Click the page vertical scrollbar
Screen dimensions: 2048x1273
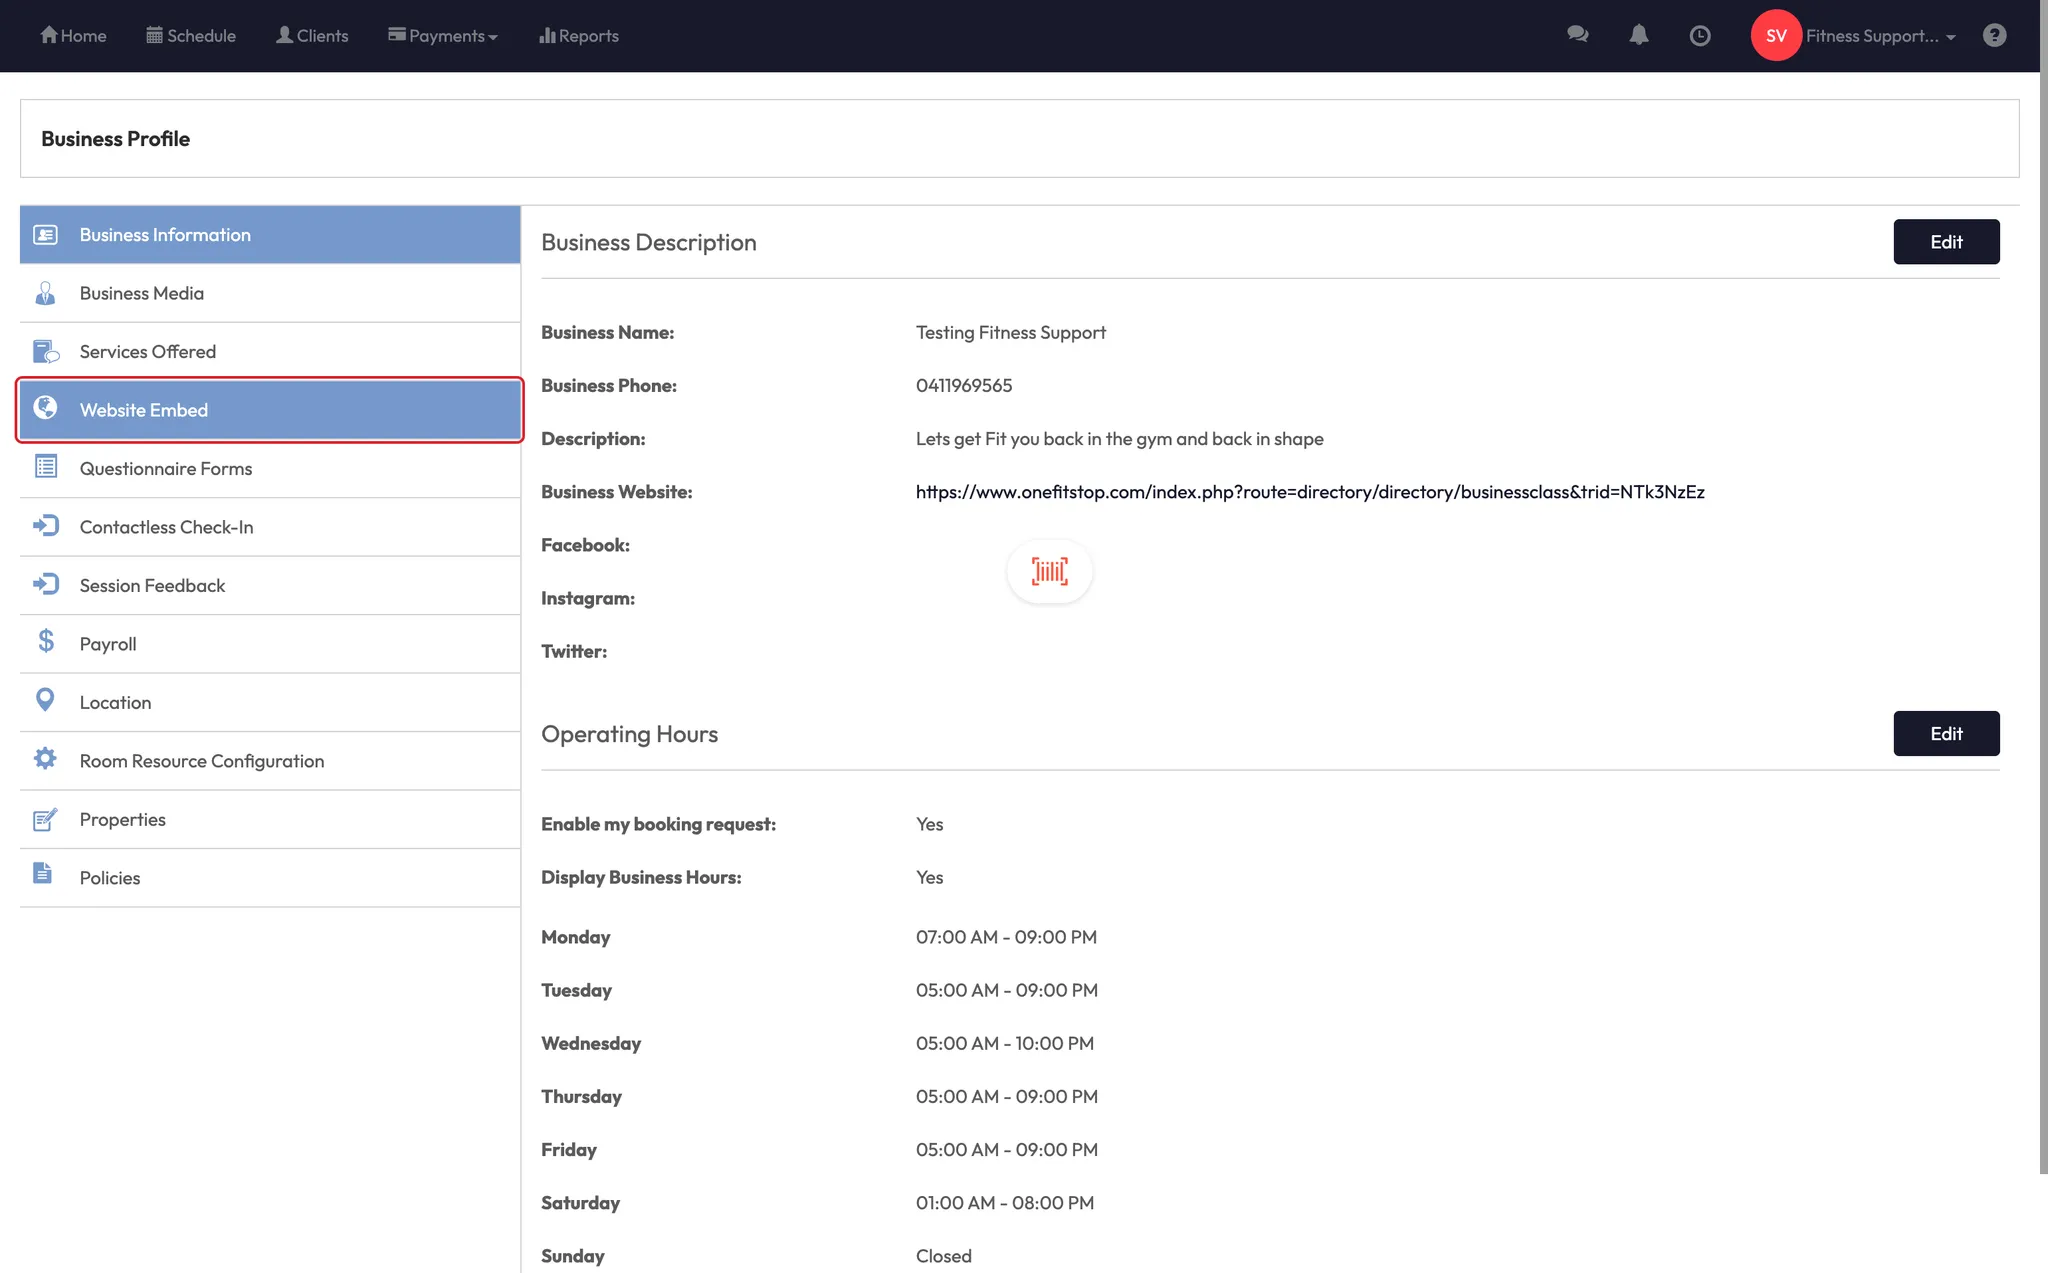tap(2043, 600)
